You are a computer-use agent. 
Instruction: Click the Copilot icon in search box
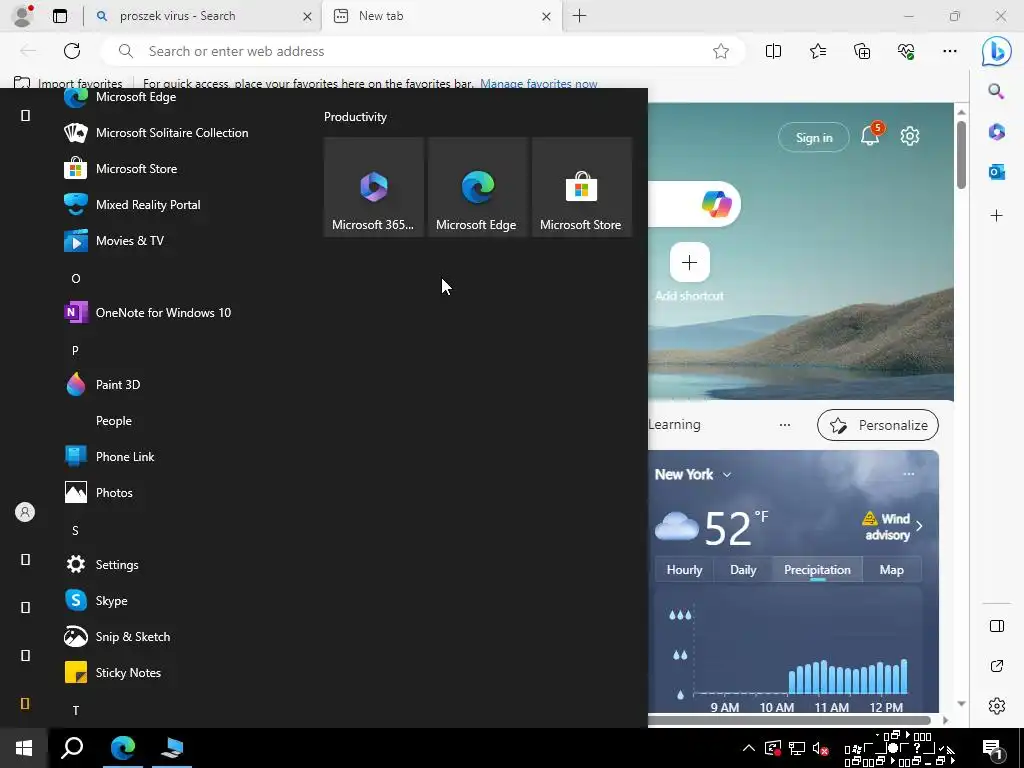[716, 204]
